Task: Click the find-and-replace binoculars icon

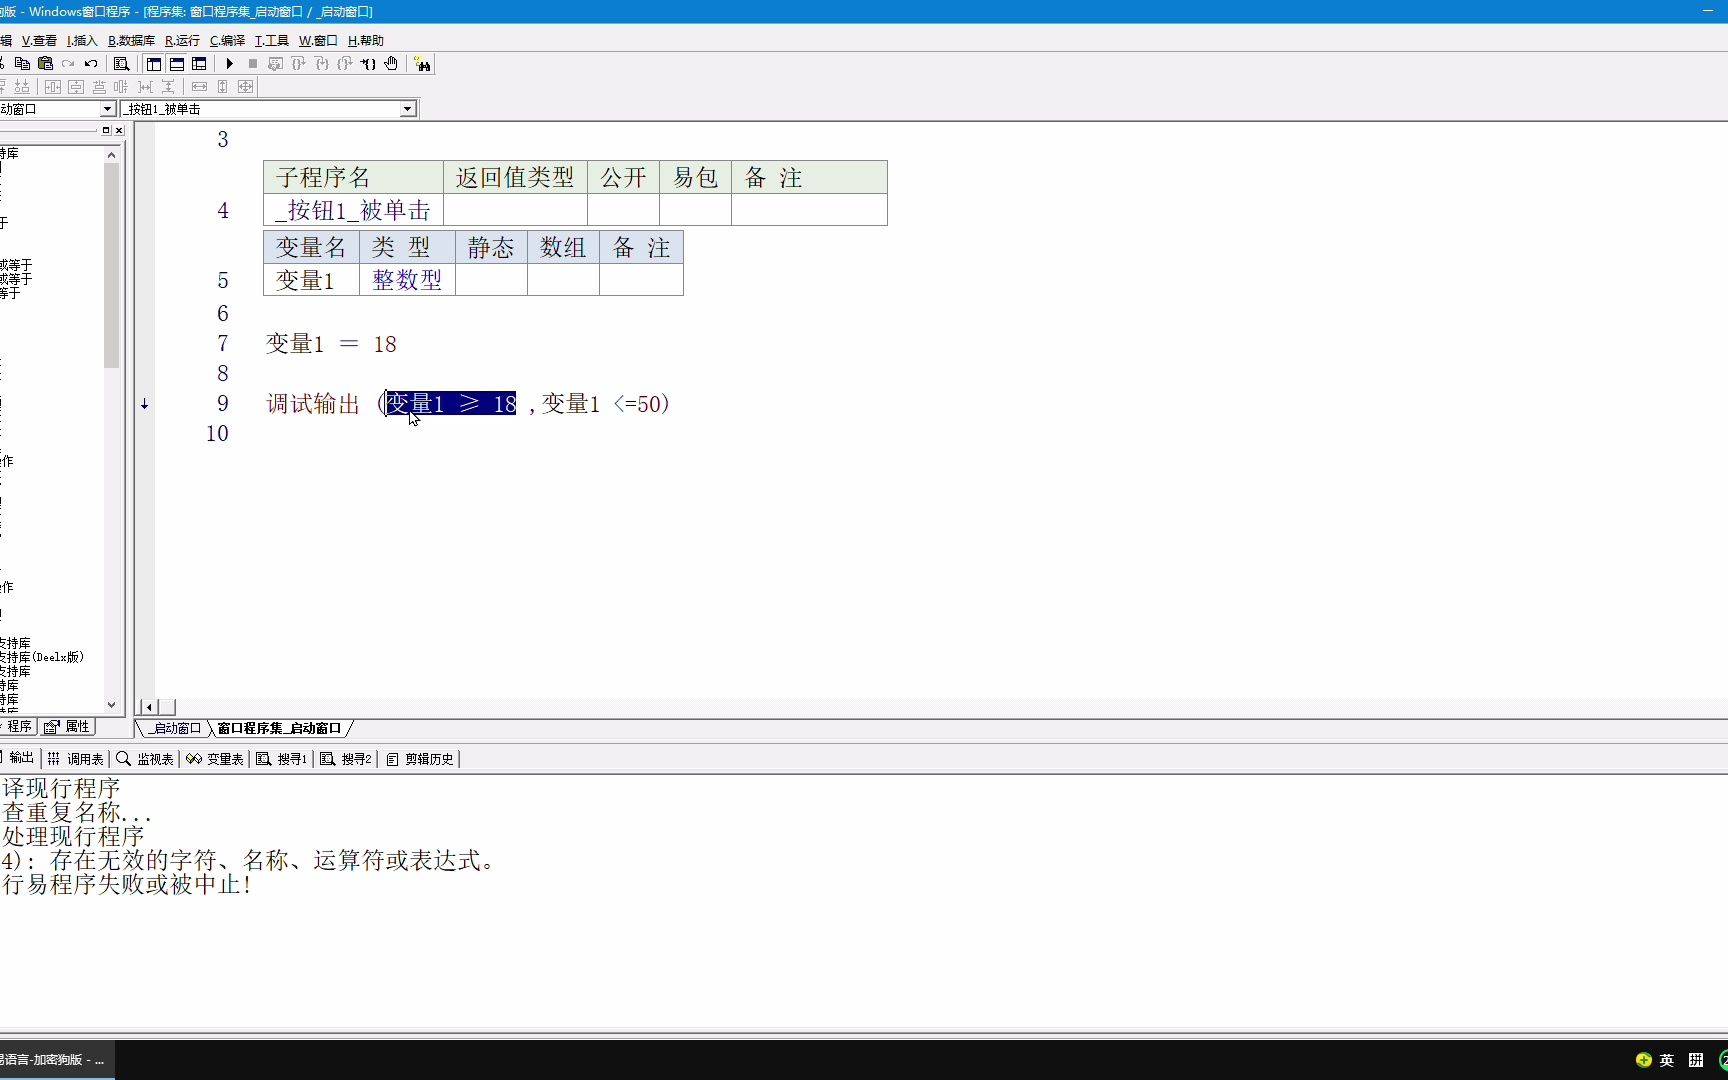Action: (x=423, y=63)
